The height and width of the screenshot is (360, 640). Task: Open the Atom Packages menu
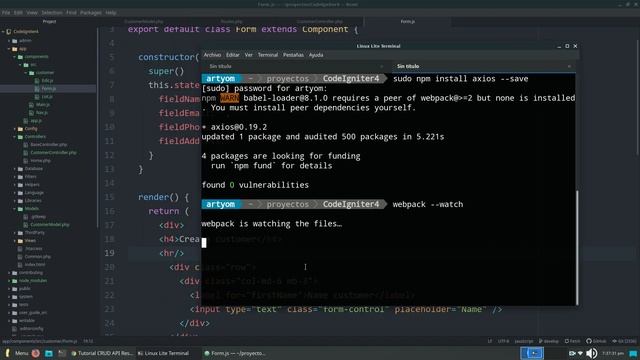pyautogui.click(x=91, y=13)
